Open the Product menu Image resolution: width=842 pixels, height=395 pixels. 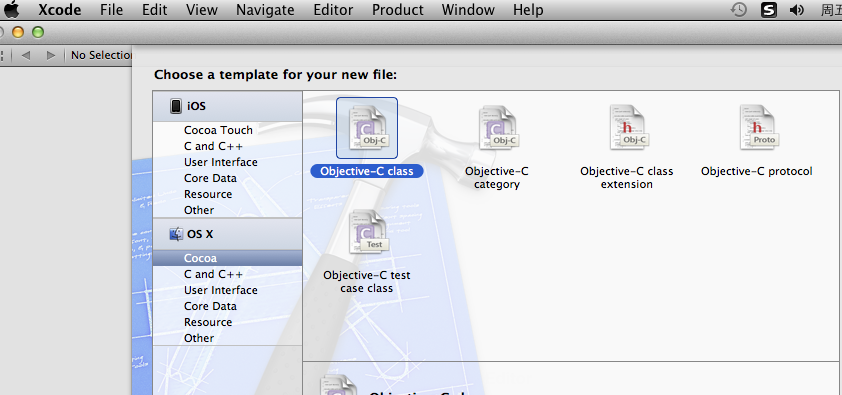[398, 10]
